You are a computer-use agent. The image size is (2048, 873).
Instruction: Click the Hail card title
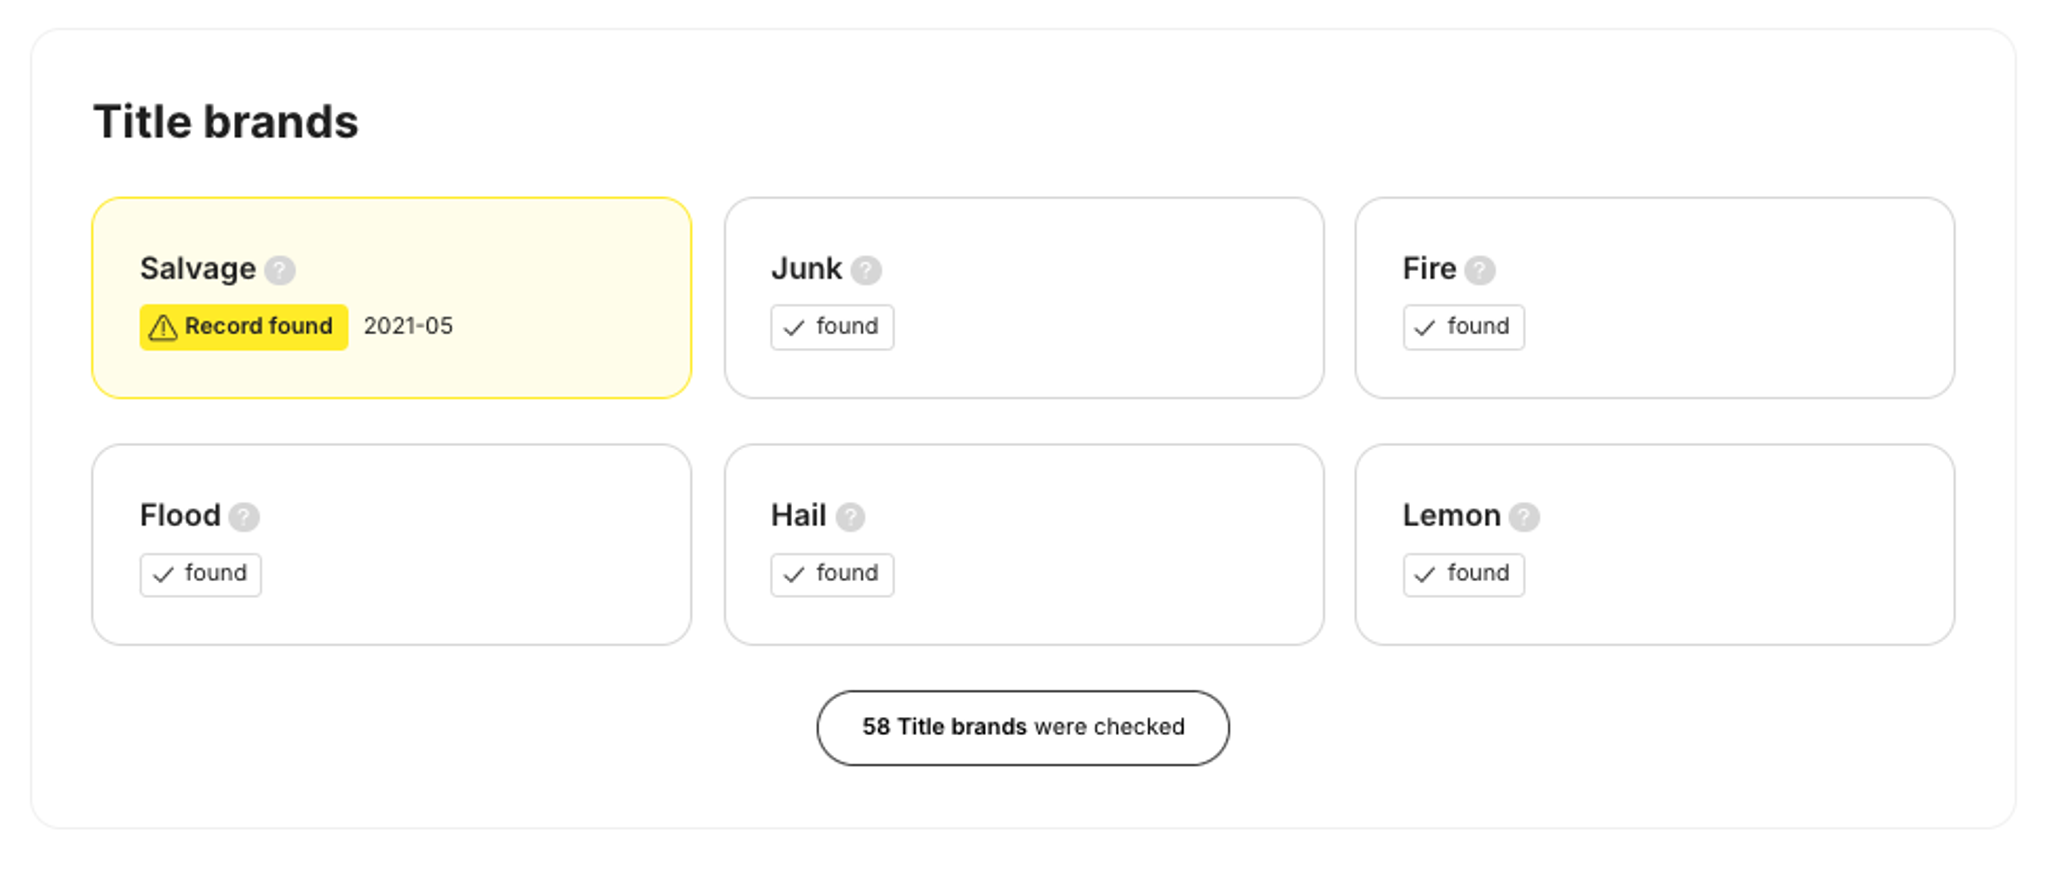tap(798, 516)
